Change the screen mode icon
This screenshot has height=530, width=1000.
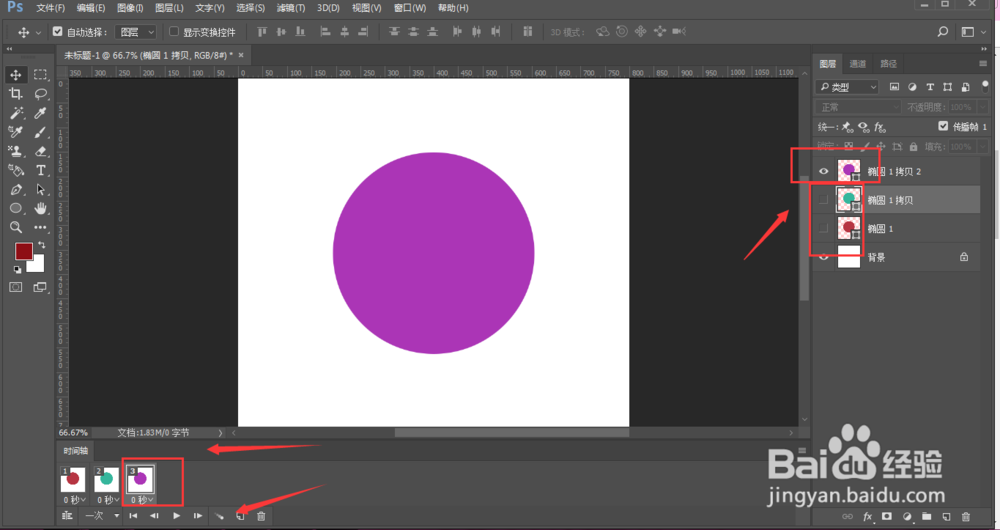(40, 288)
